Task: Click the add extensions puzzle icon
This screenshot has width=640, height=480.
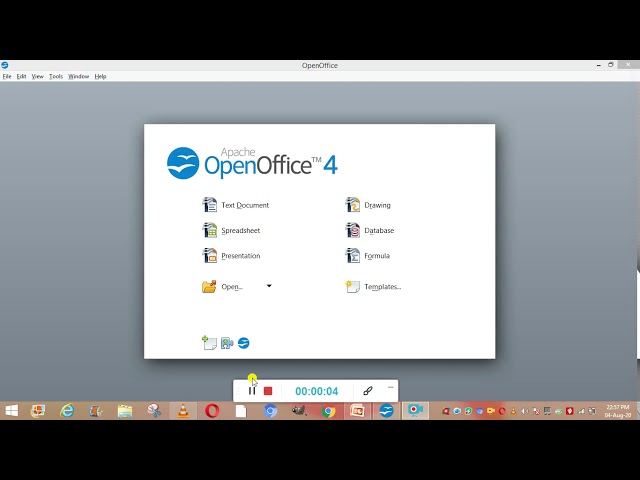Action: 227,343
